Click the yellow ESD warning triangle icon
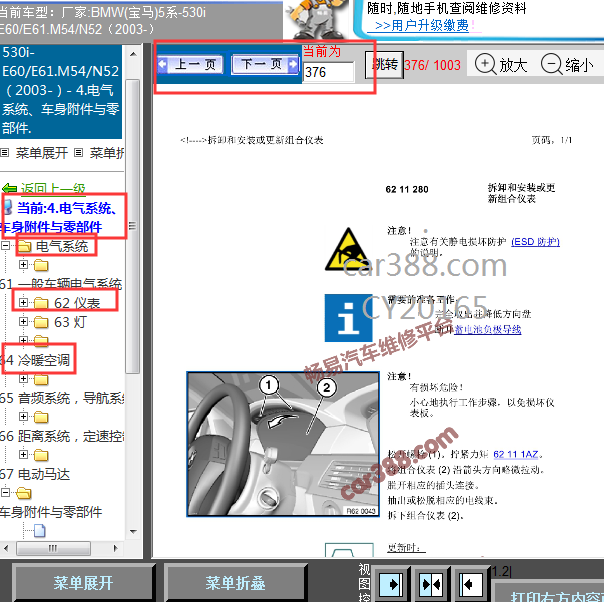This screenshot has height=602, width=604. [x=347, y=249]
